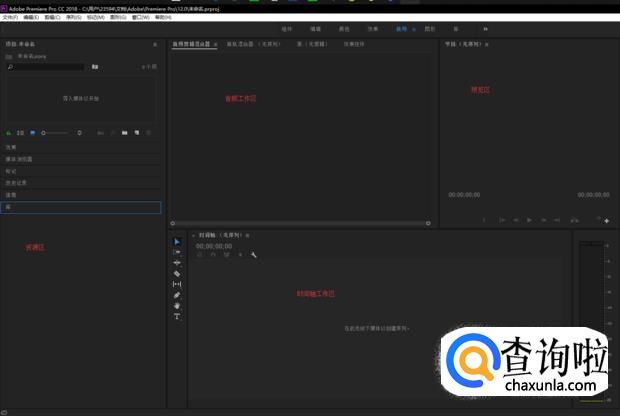Switch Project panel to list view
The width and height of the screenshot is (620, 416).
pos(21,133)
